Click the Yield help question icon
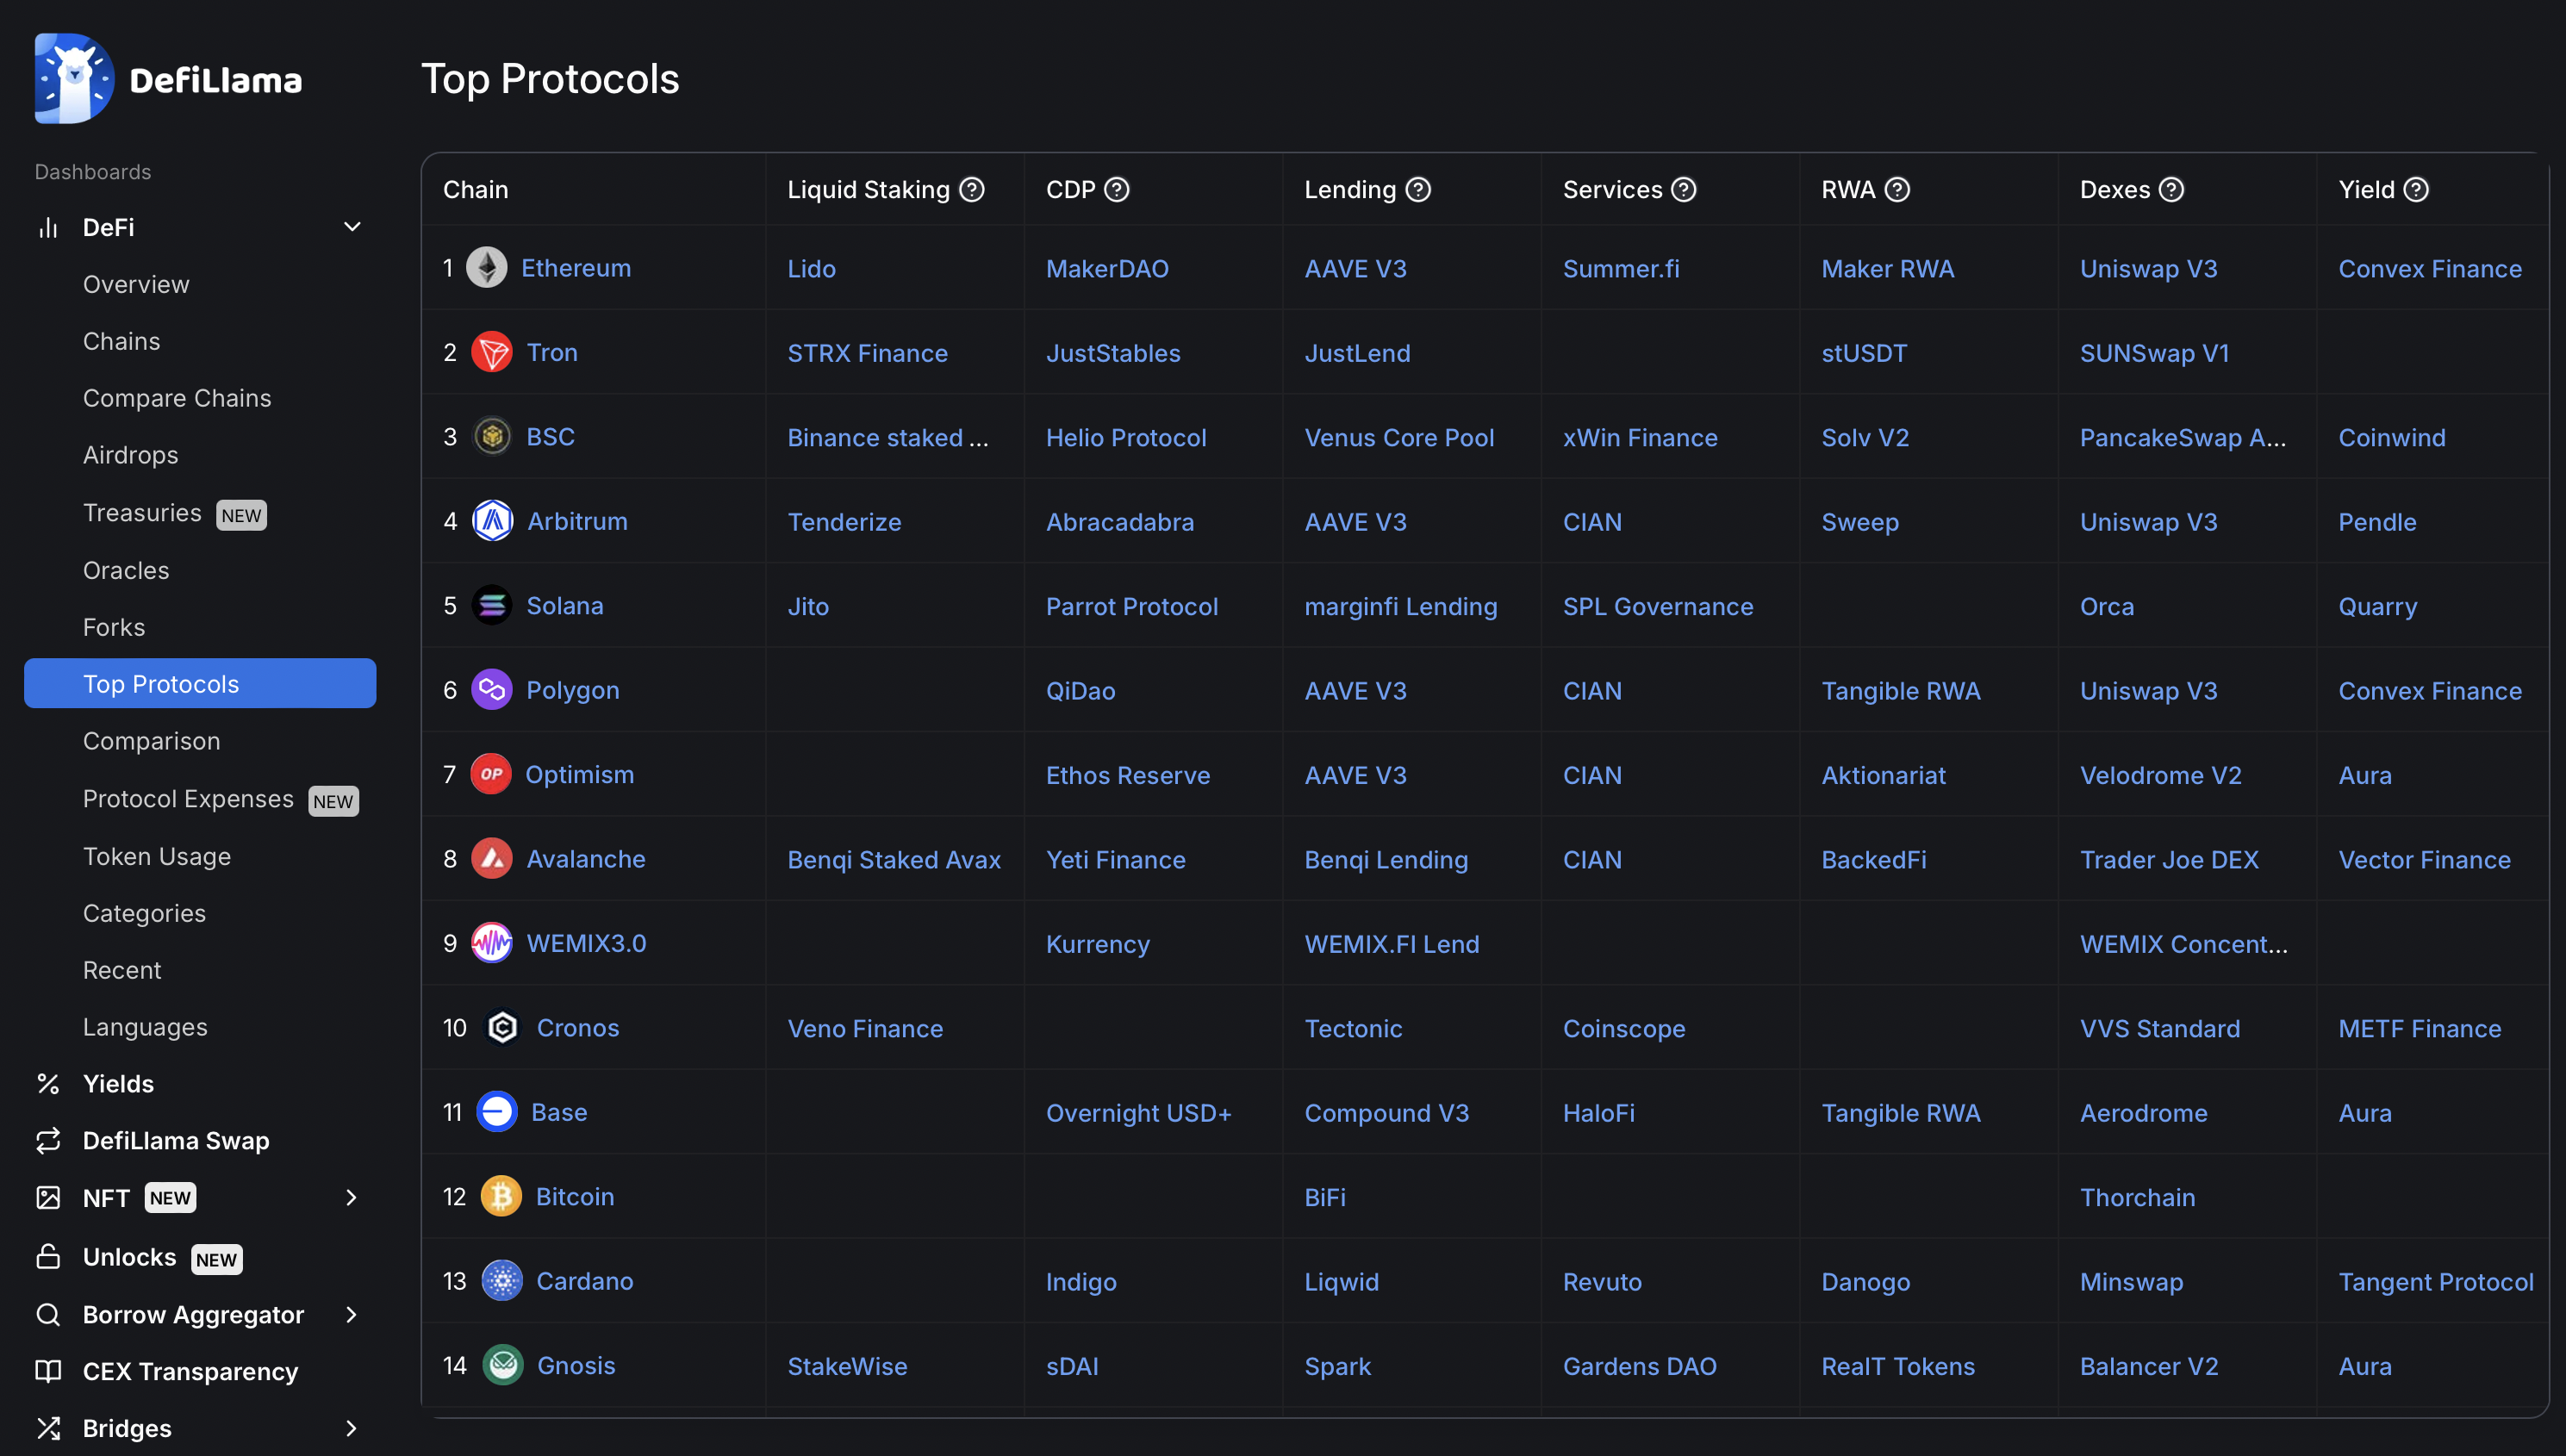This screenshot has width=2566, height=1456. 2416,189
